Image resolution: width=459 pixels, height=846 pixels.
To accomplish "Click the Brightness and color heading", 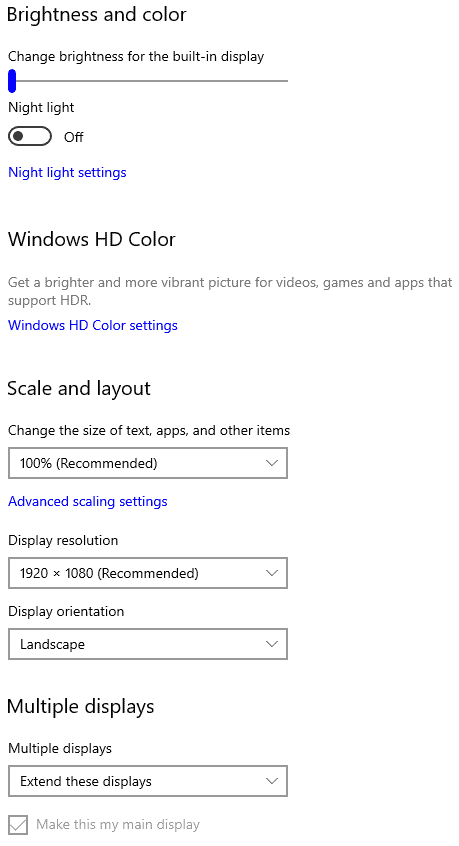I will pyautogui.click(x=97, y=14).
